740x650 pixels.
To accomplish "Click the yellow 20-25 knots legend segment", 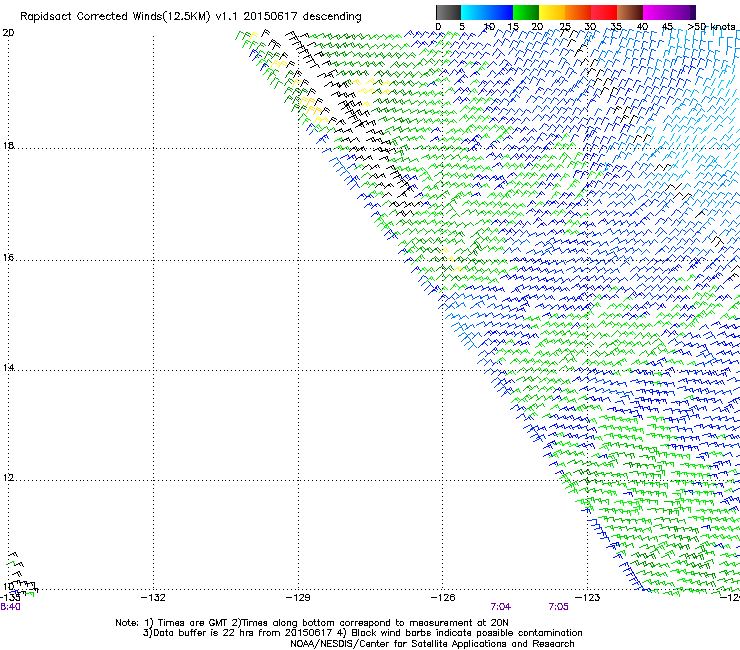I will point(552,12).
